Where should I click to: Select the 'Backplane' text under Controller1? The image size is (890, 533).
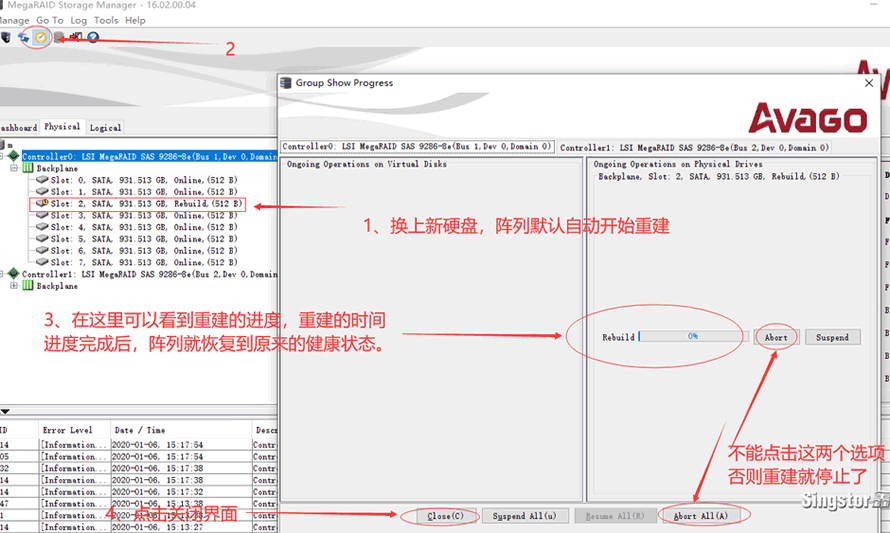point(57,286)
